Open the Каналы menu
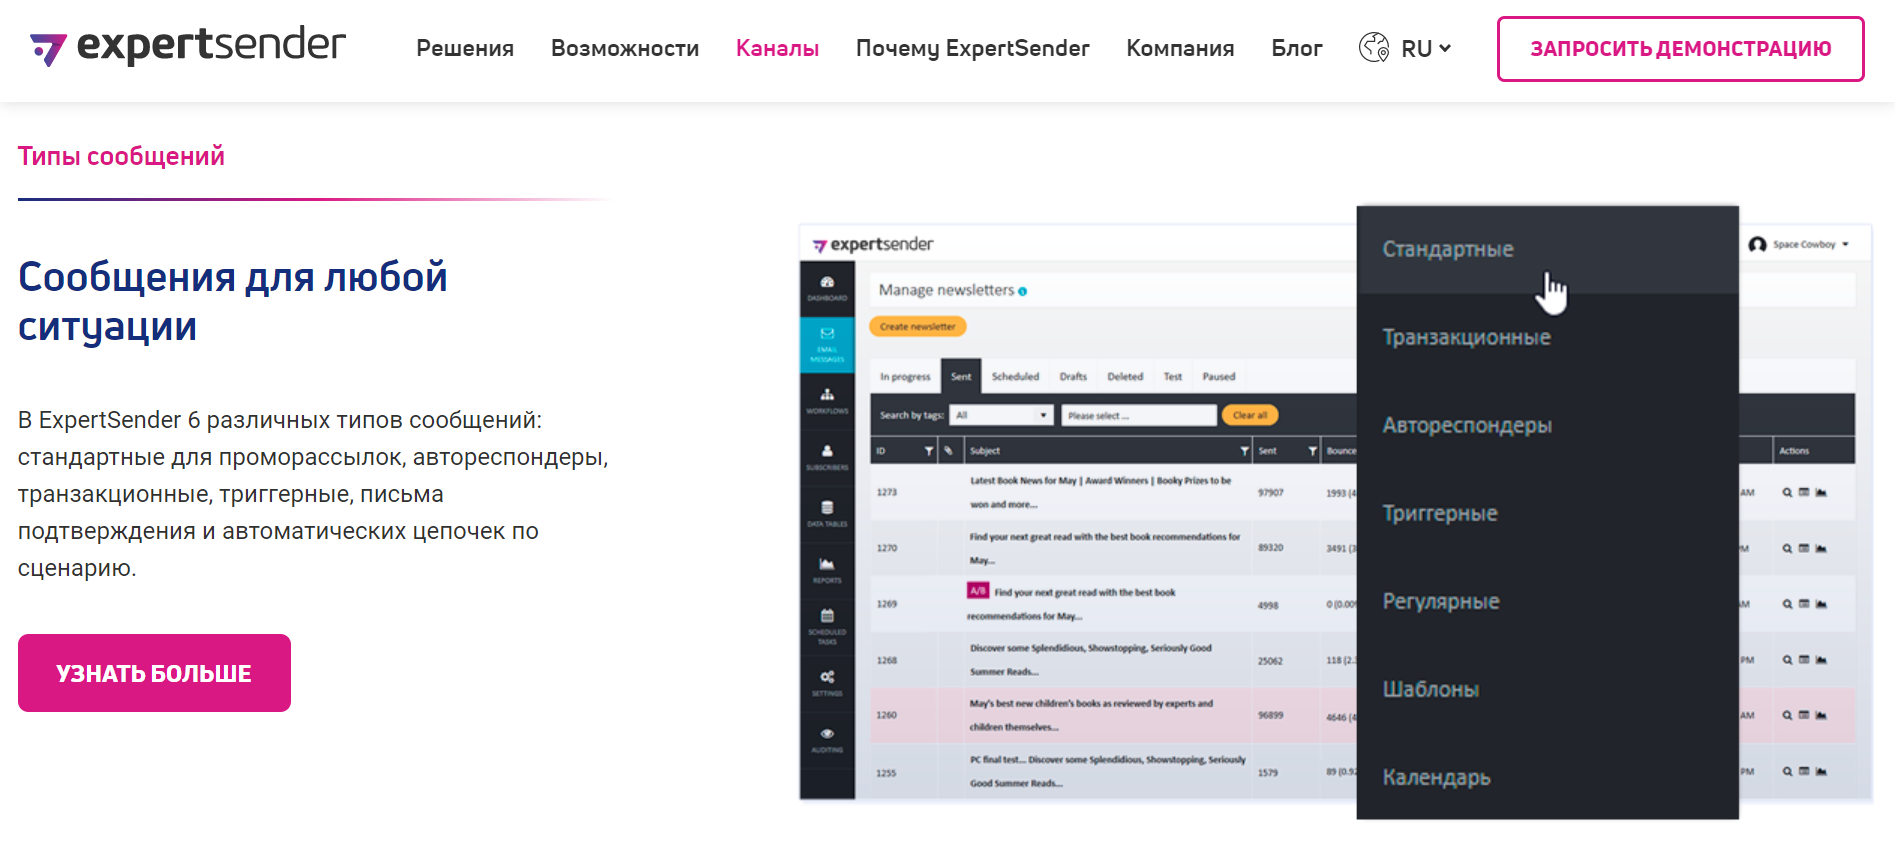This screenshot has width=1895, height=847. pos(777,48)
